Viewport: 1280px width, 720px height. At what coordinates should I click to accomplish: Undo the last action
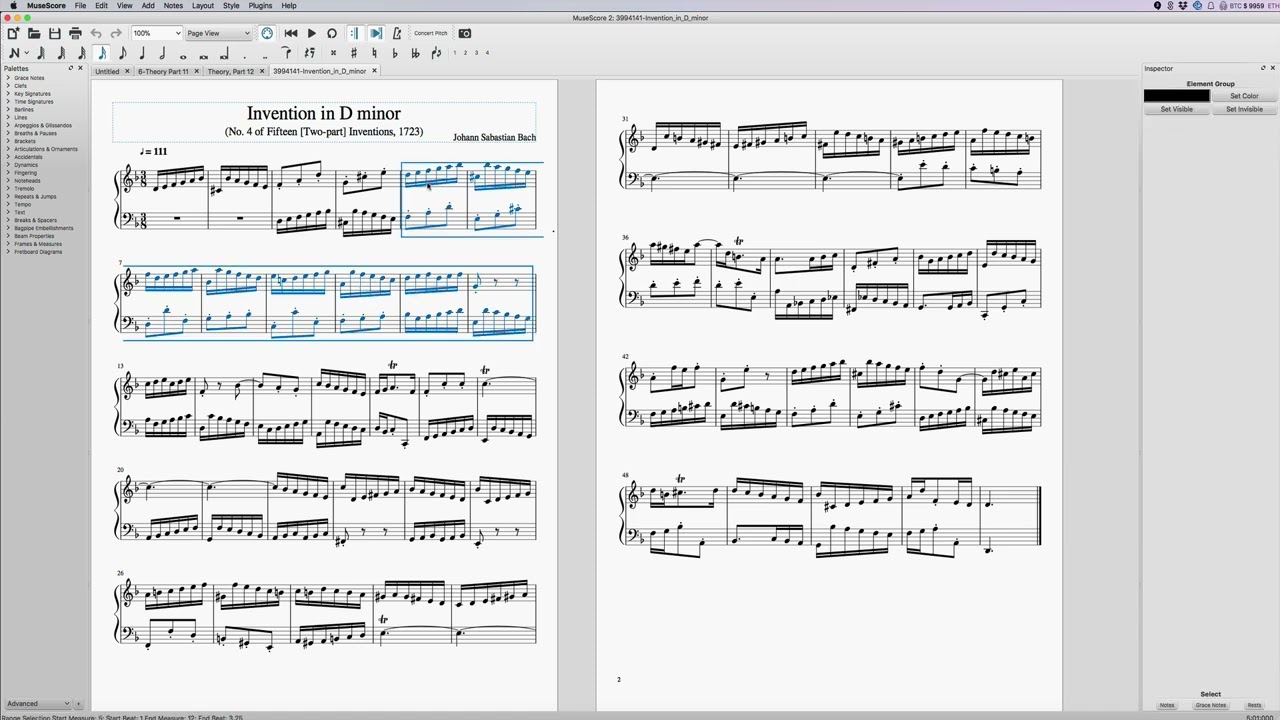(x=96, y=33)
